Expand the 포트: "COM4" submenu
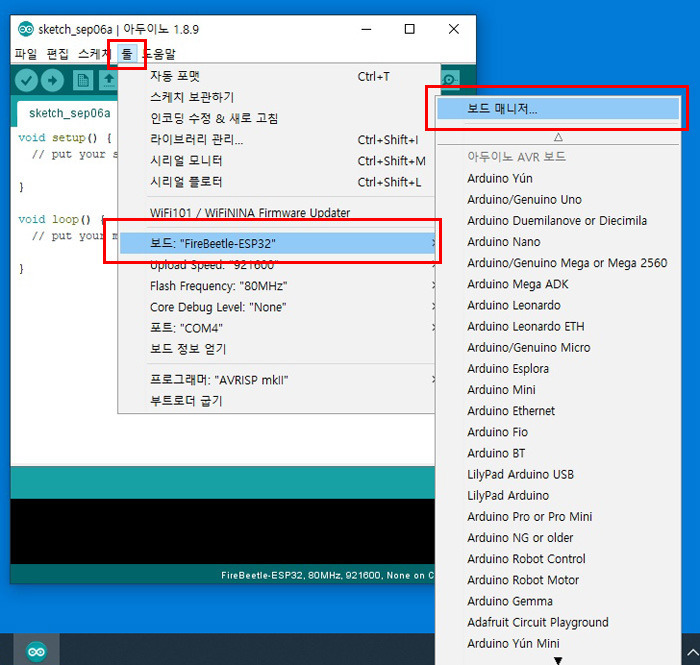 (277, 328)
